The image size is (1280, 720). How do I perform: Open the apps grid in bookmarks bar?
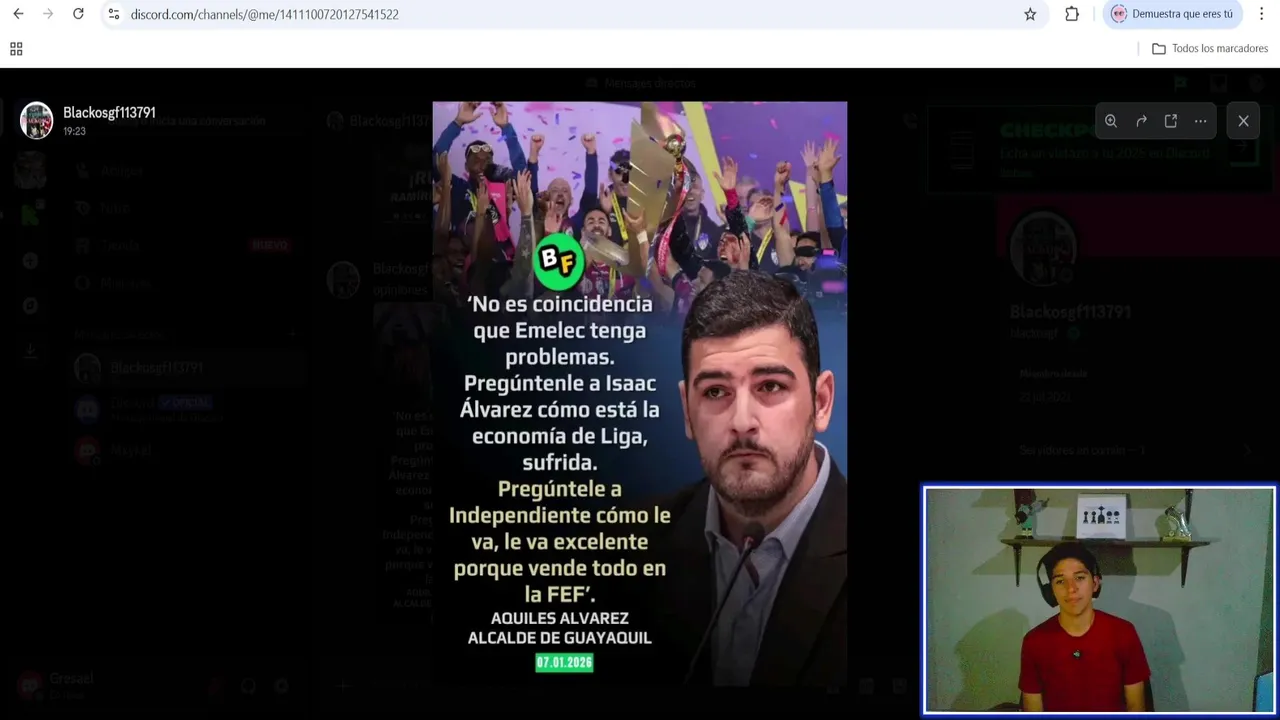point(16,49)
